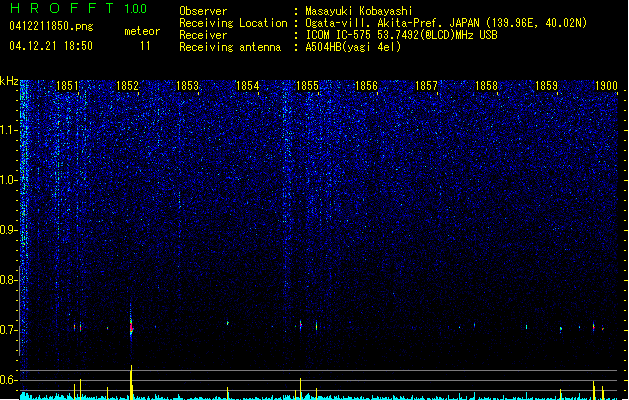Click the observer name Masayuki Kobayashi
The height and width of the screenshot is (400, 629).
click(x=359, y=11)
